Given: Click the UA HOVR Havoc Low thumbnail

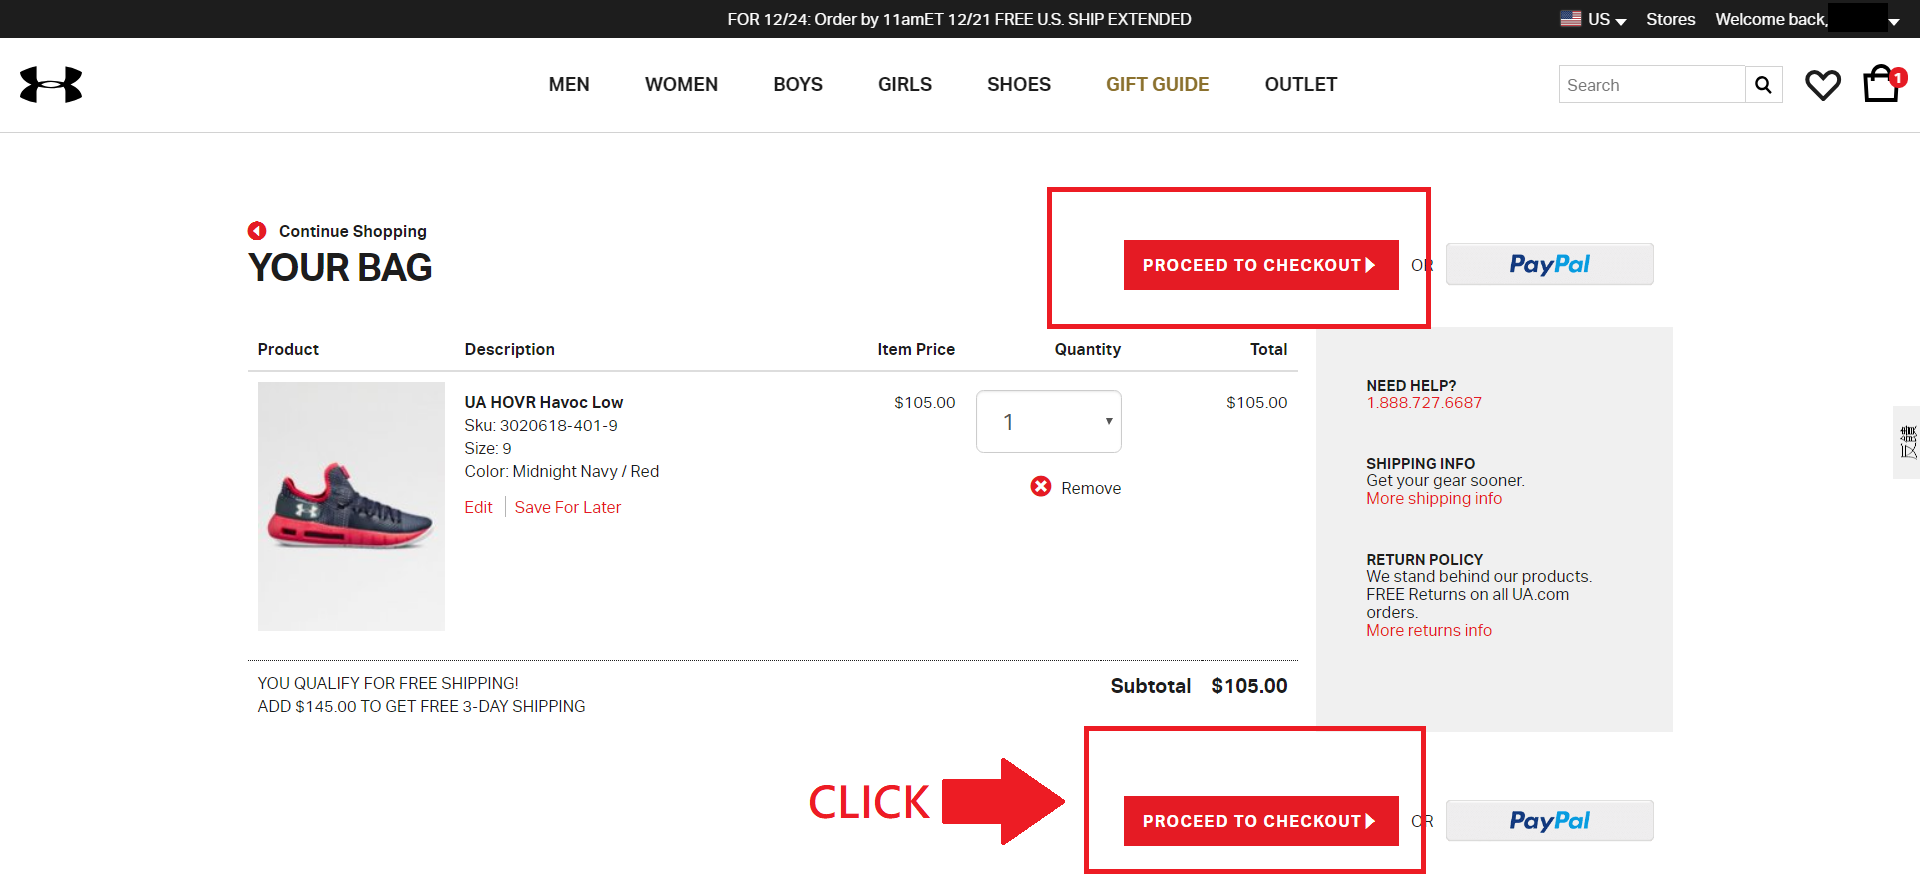Looking at the screenshot, I should (351, 506).
